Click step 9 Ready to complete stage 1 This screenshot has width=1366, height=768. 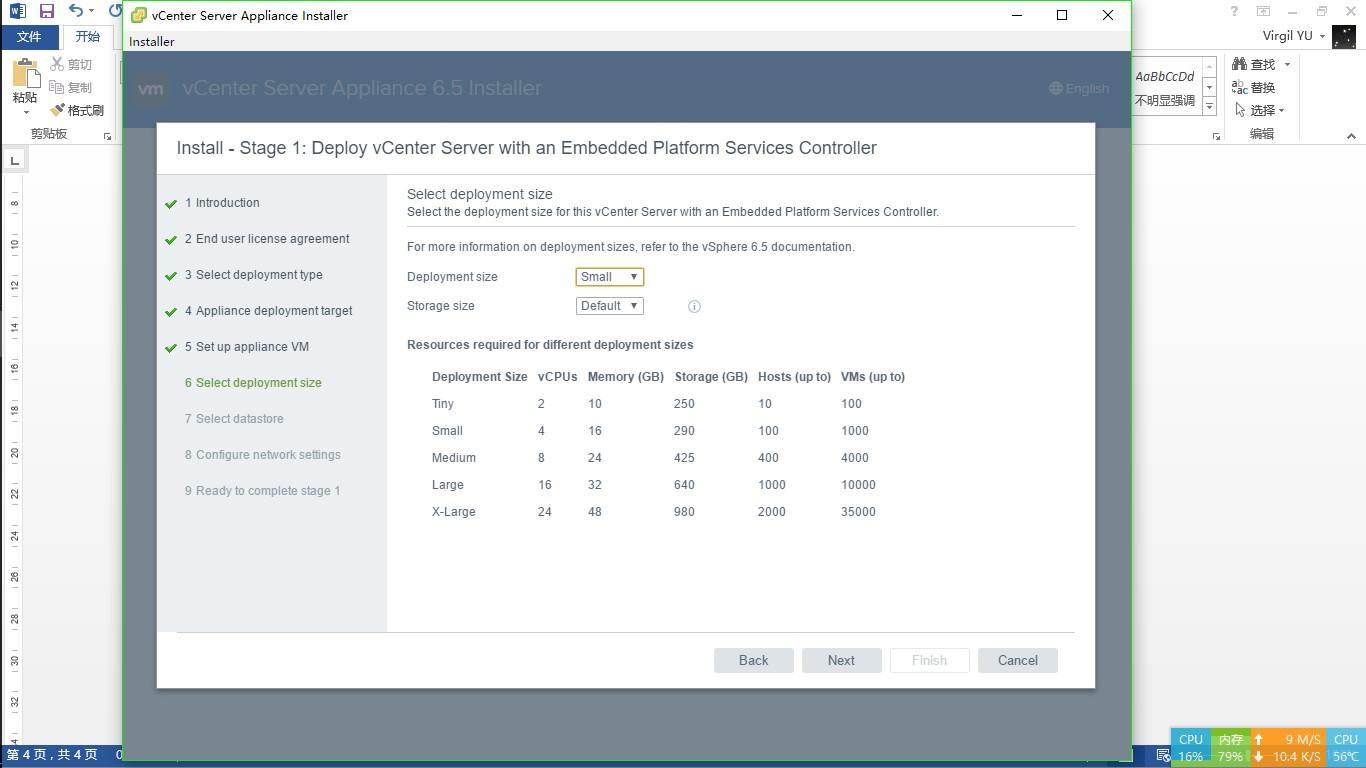click(x=263, y=491)
